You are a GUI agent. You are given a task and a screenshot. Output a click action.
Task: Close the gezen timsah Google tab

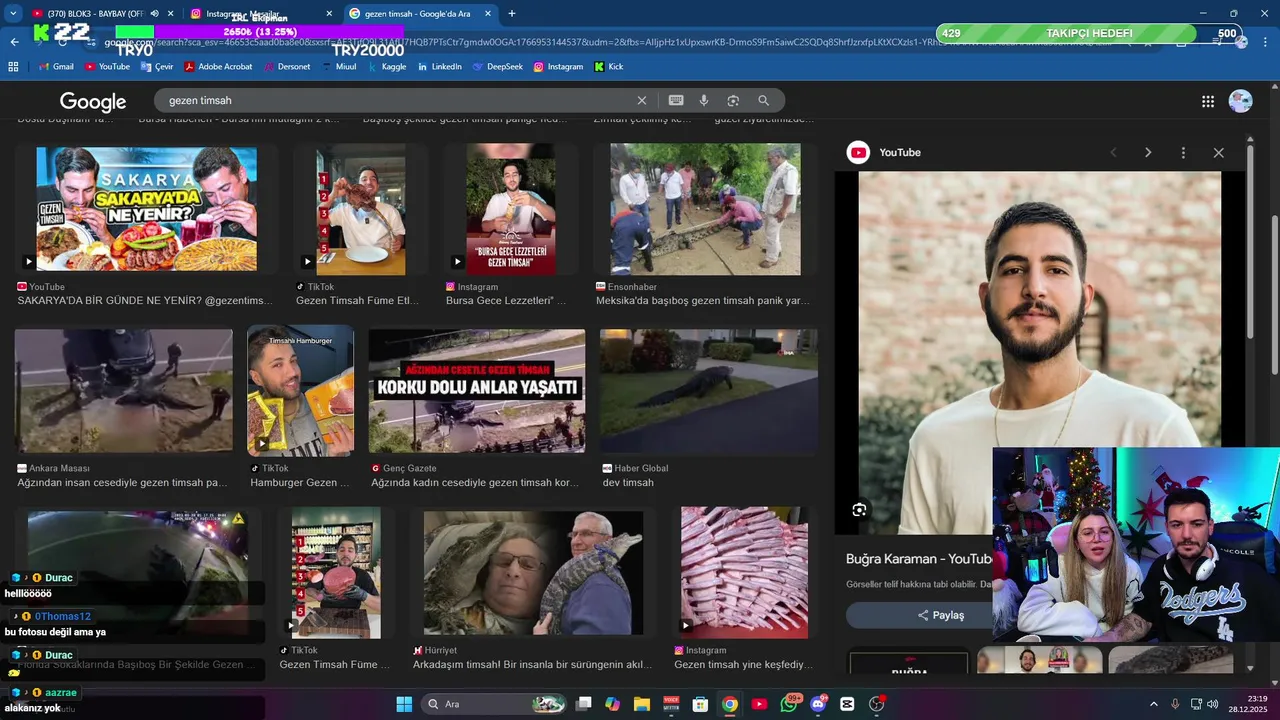(488, 13)
